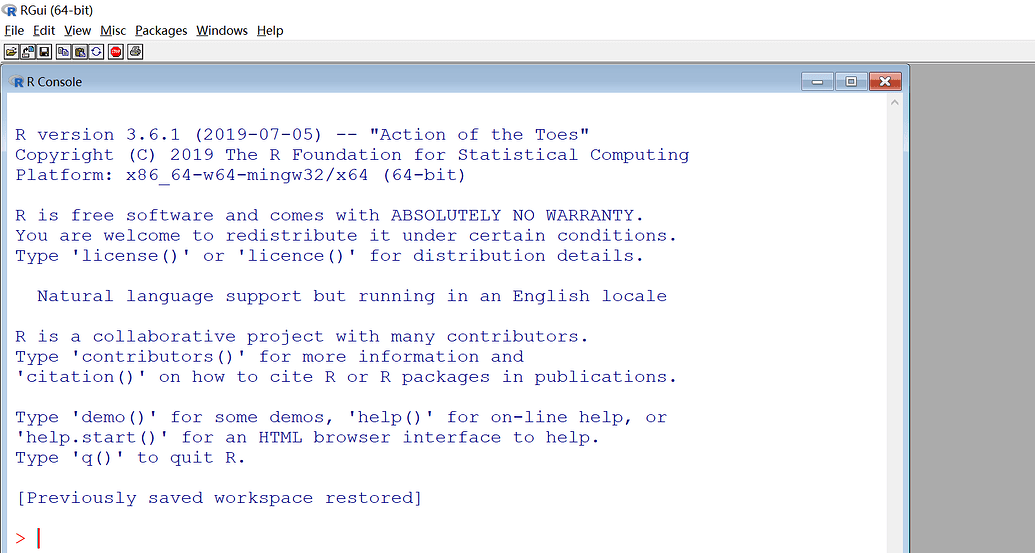1035x553 pixels.
Task: Open the Help menu
Action: coord(270,30)
